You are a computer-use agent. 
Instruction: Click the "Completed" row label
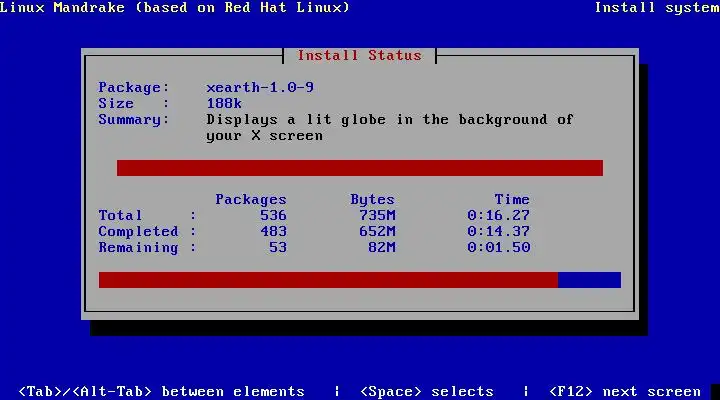(x=138, y=231)
